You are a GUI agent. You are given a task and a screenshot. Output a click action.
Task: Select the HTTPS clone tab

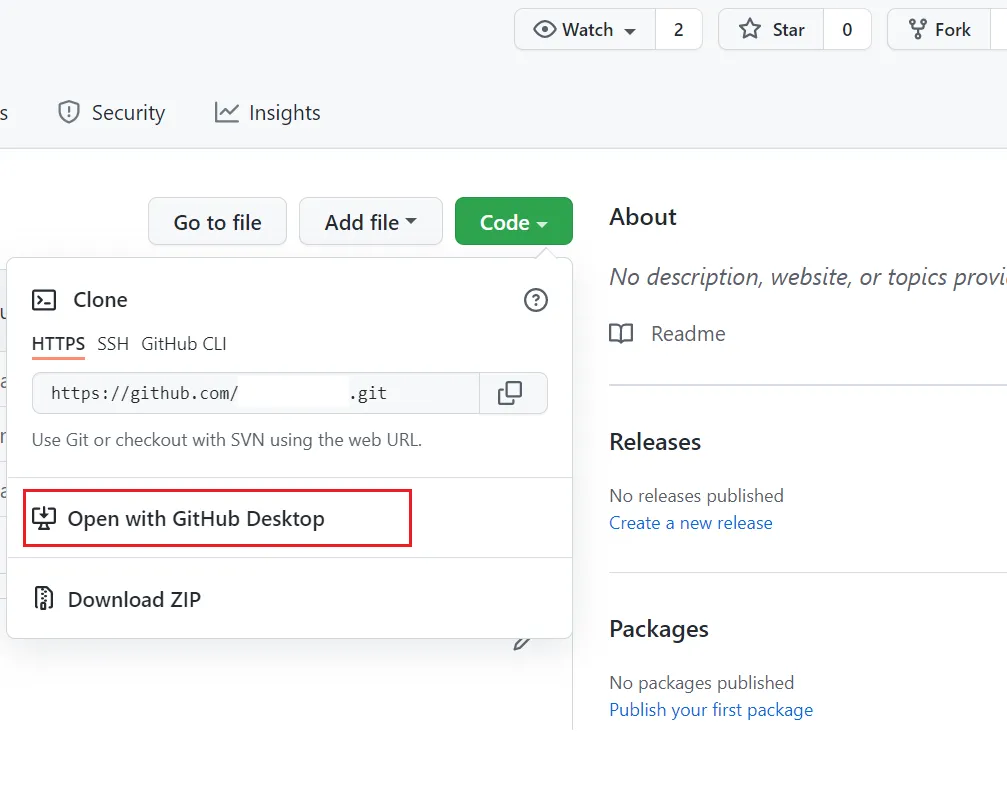point(58,344)
